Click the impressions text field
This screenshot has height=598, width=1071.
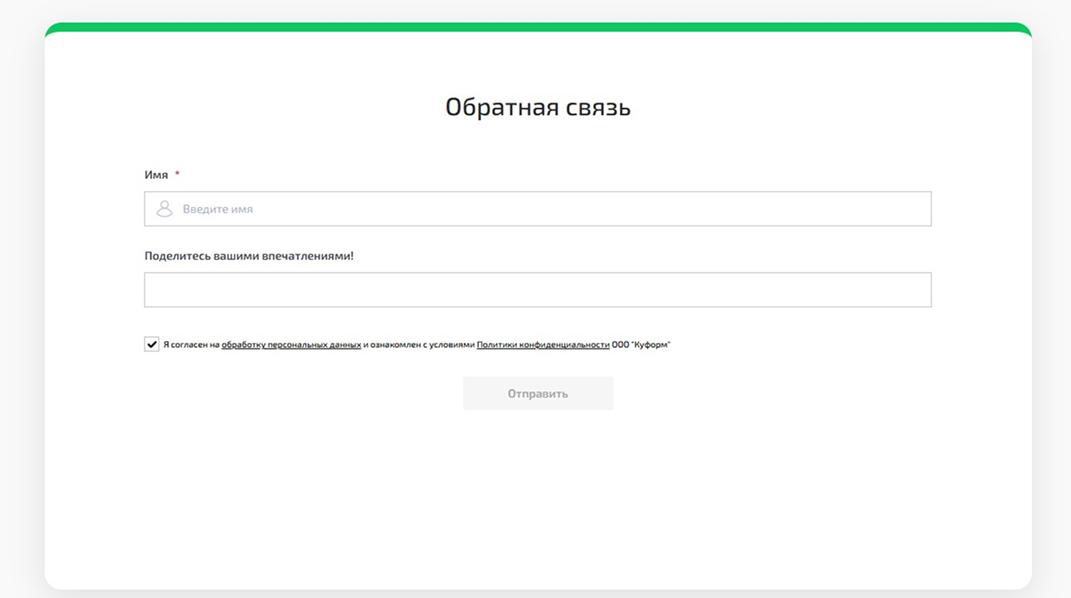coord(537,290)
